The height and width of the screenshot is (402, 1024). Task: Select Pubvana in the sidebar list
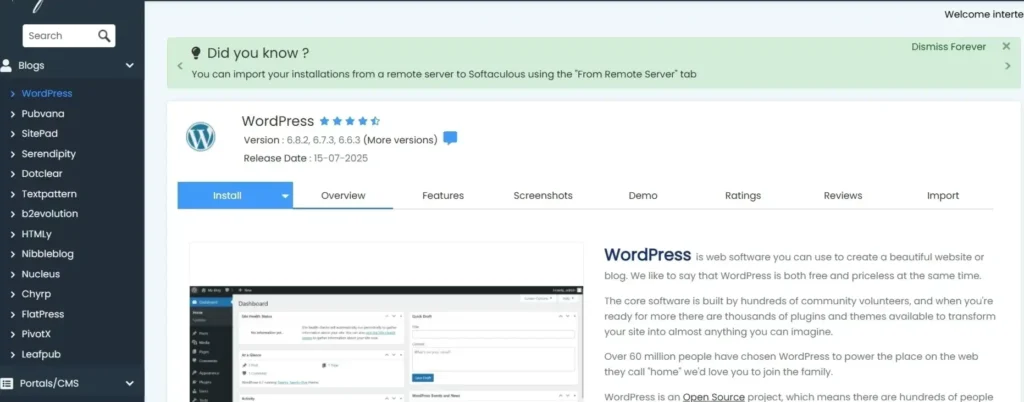click(x=42, y=114)
